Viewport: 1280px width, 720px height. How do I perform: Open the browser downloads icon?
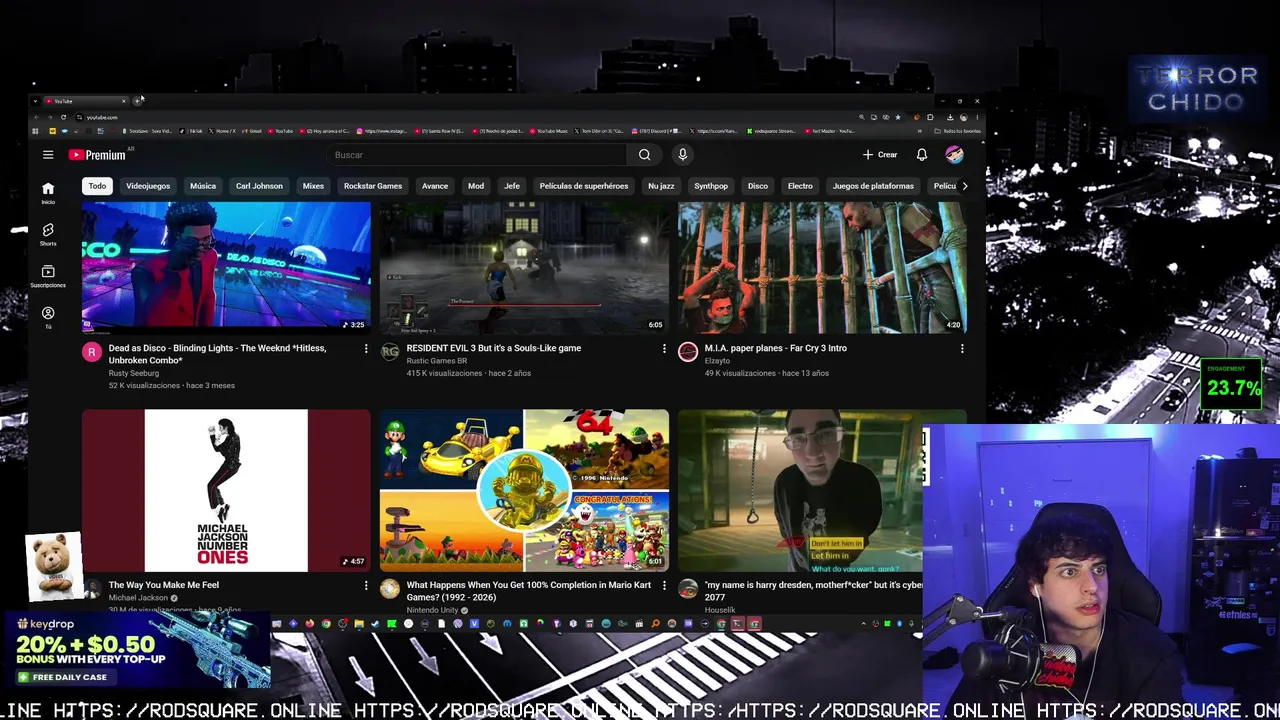(x=950, y=117)
